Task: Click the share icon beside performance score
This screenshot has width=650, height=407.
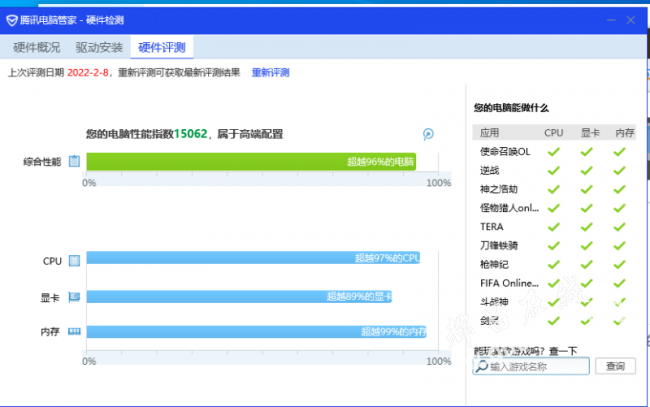Action: point(428,134)
